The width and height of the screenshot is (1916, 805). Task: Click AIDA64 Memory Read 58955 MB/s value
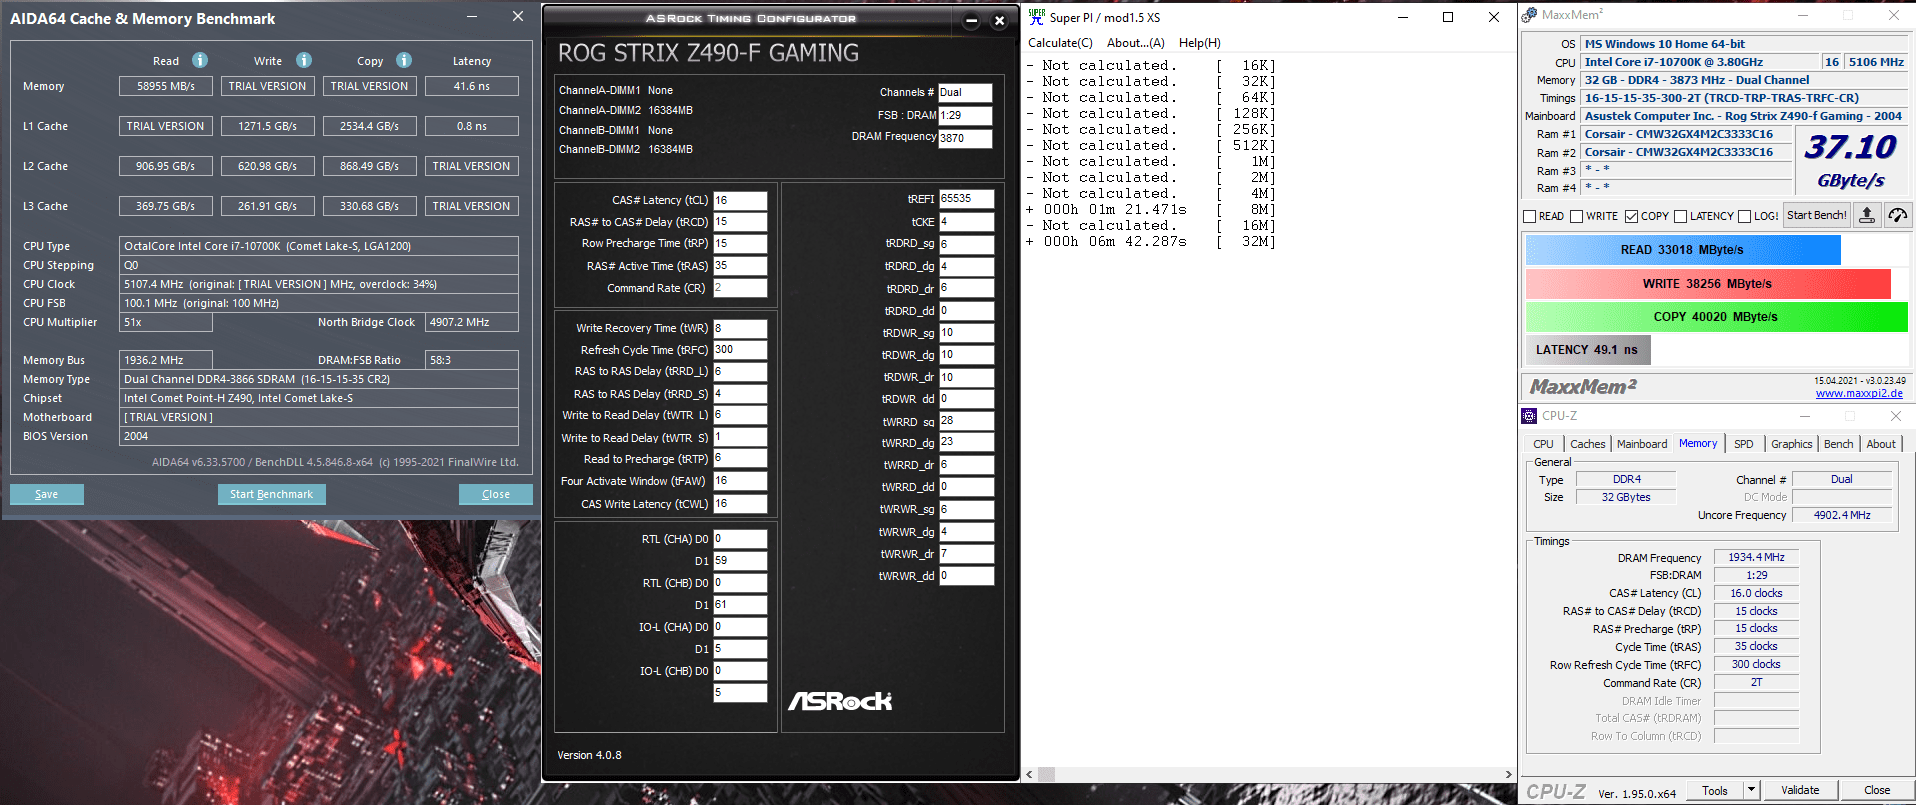pos(166,86)
